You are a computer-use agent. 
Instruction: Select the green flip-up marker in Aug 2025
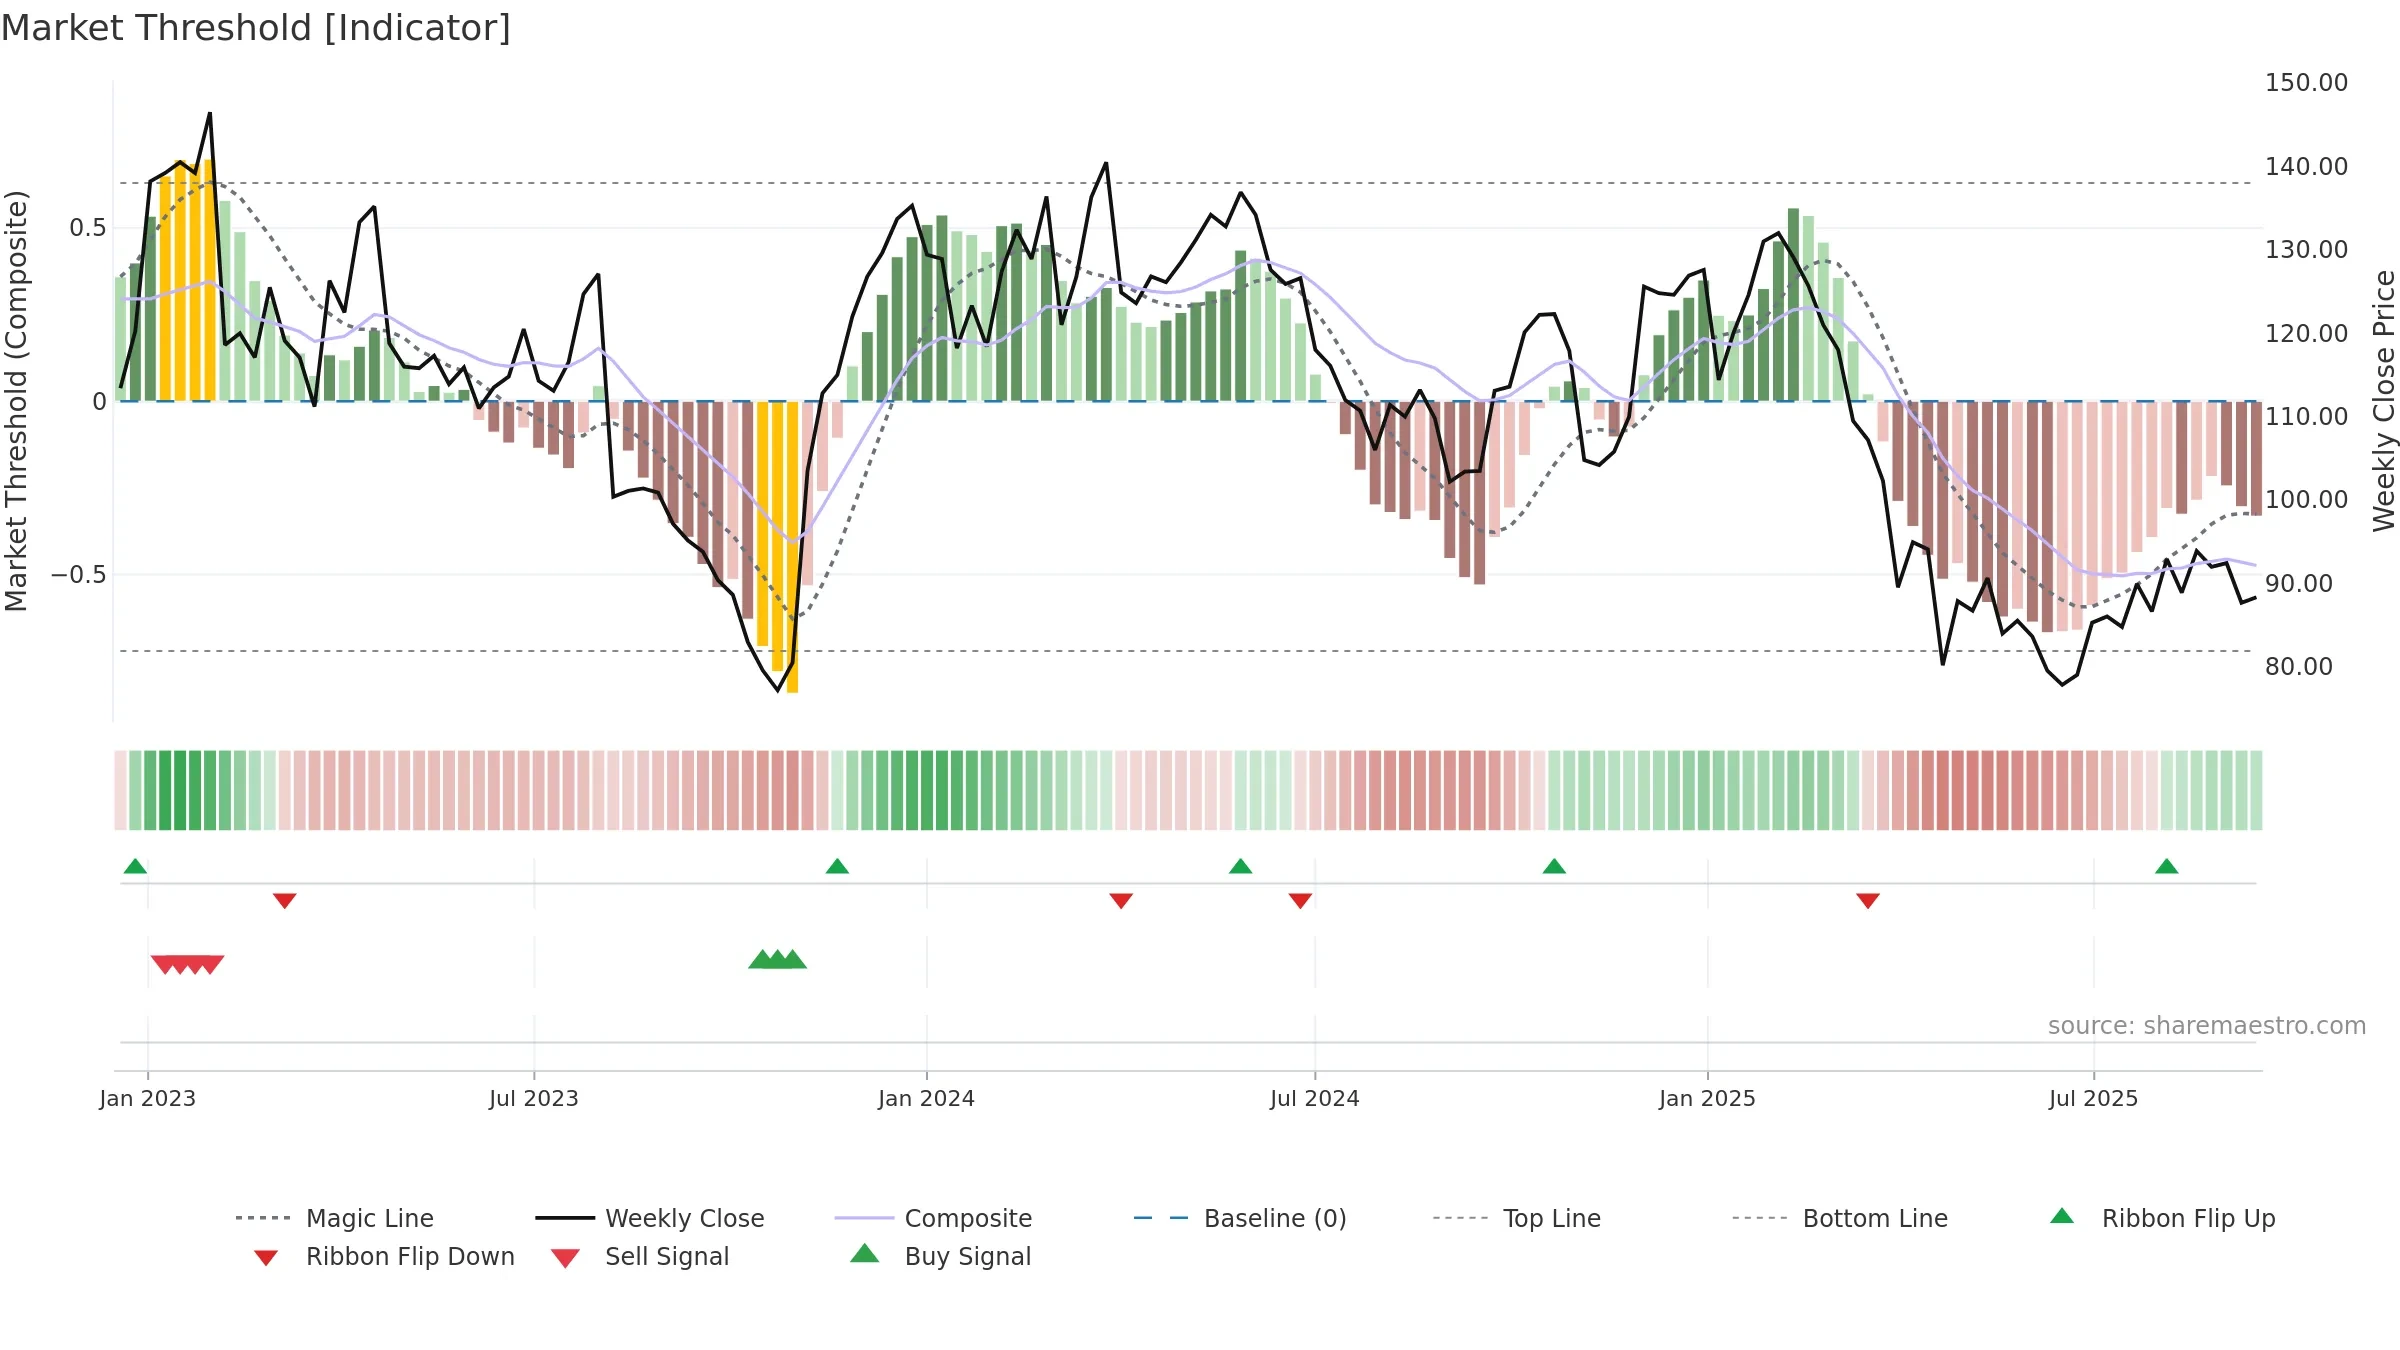2166,866
